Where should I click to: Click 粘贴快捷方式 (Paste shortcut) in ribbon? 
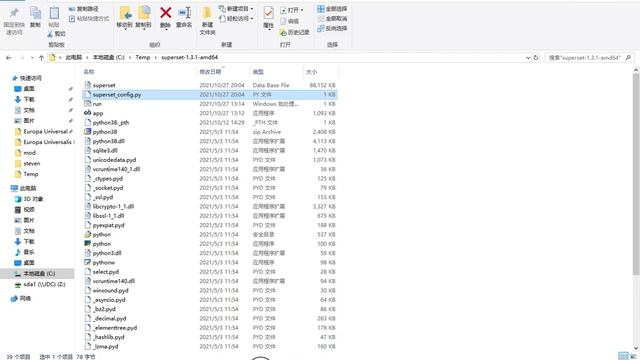pyautogui.click(x=89, y=19)
